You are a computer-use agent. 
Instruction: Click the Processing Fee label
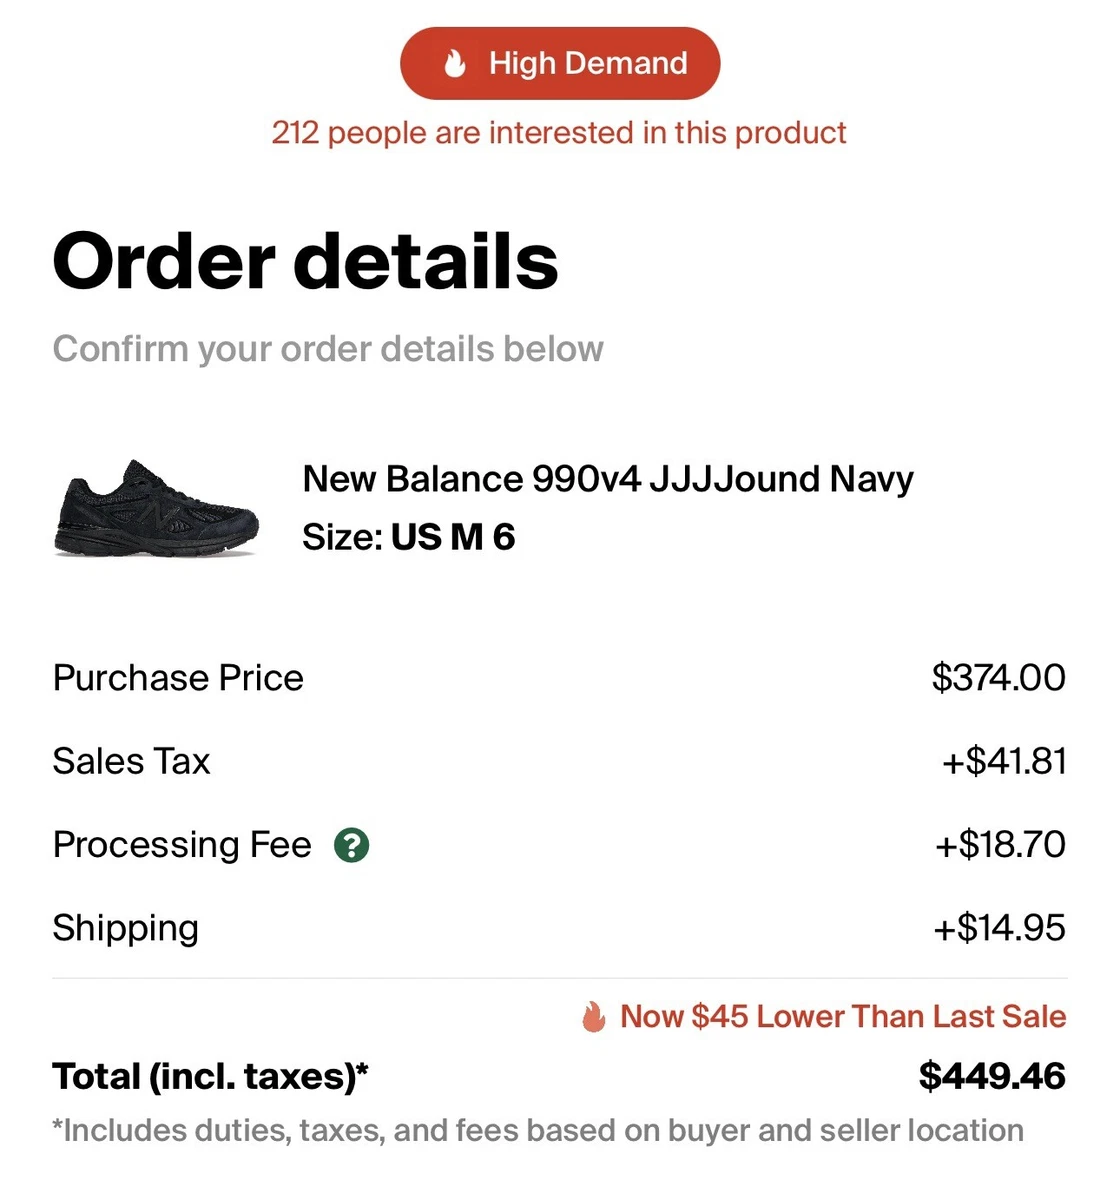(182, 846)
